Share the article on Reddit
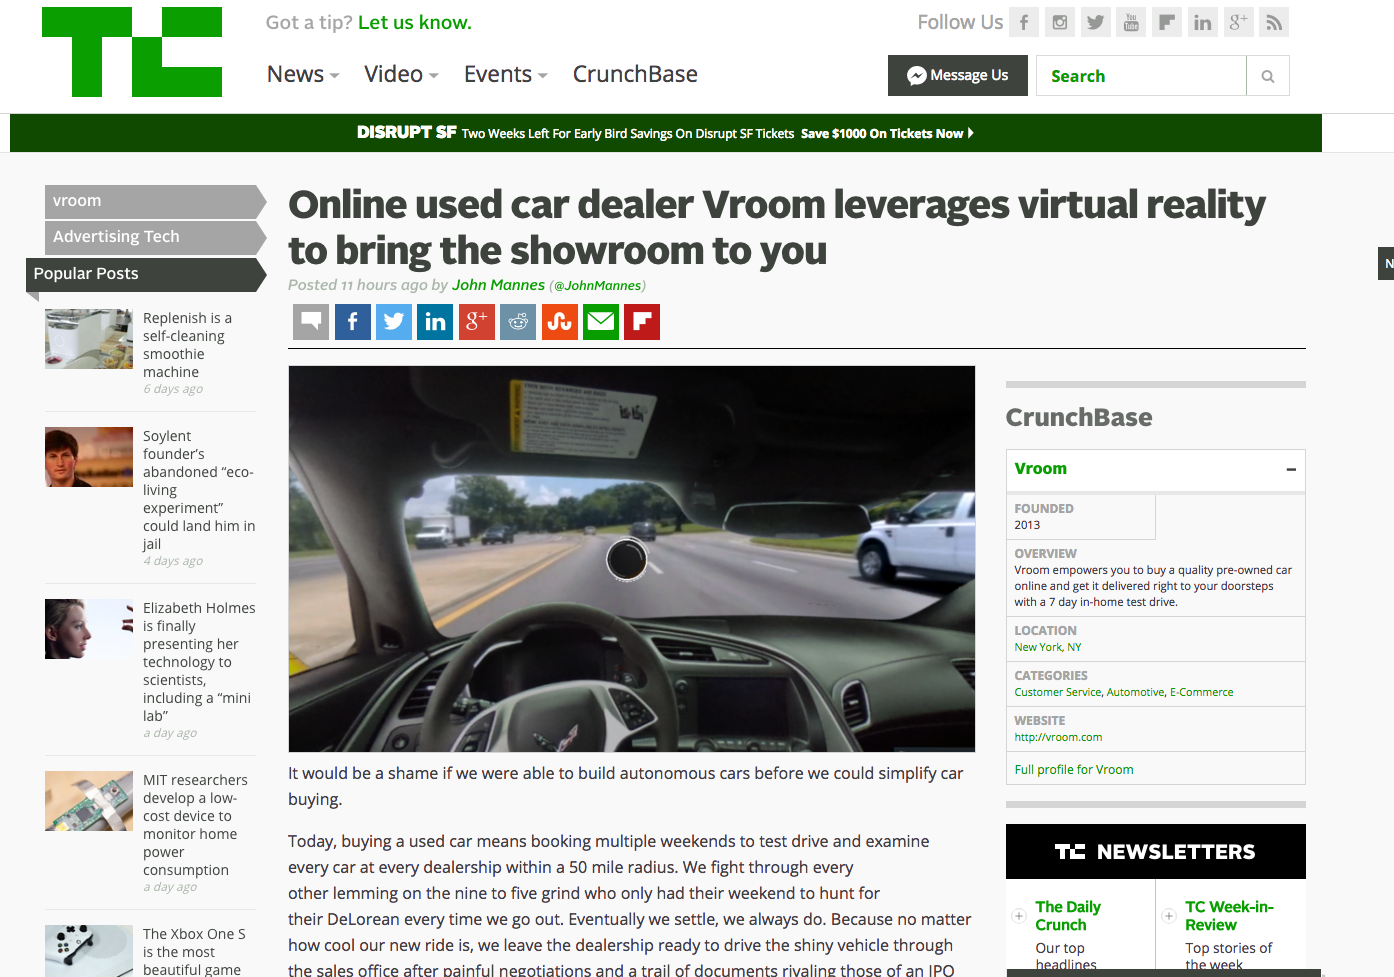The image size is (1394, 977). click(x=518, y=322)
